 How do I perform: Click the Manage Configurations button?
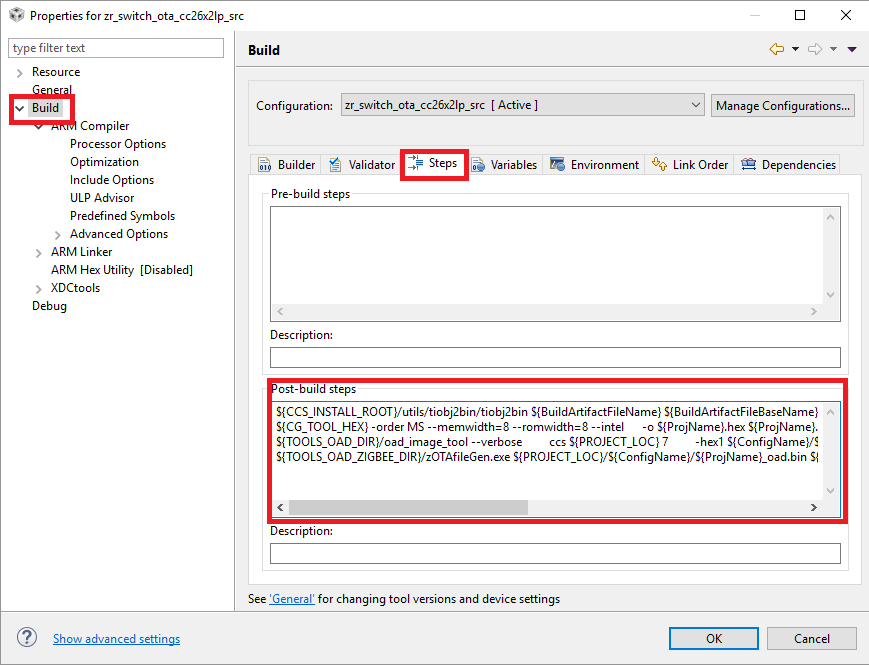coord(783,105)
